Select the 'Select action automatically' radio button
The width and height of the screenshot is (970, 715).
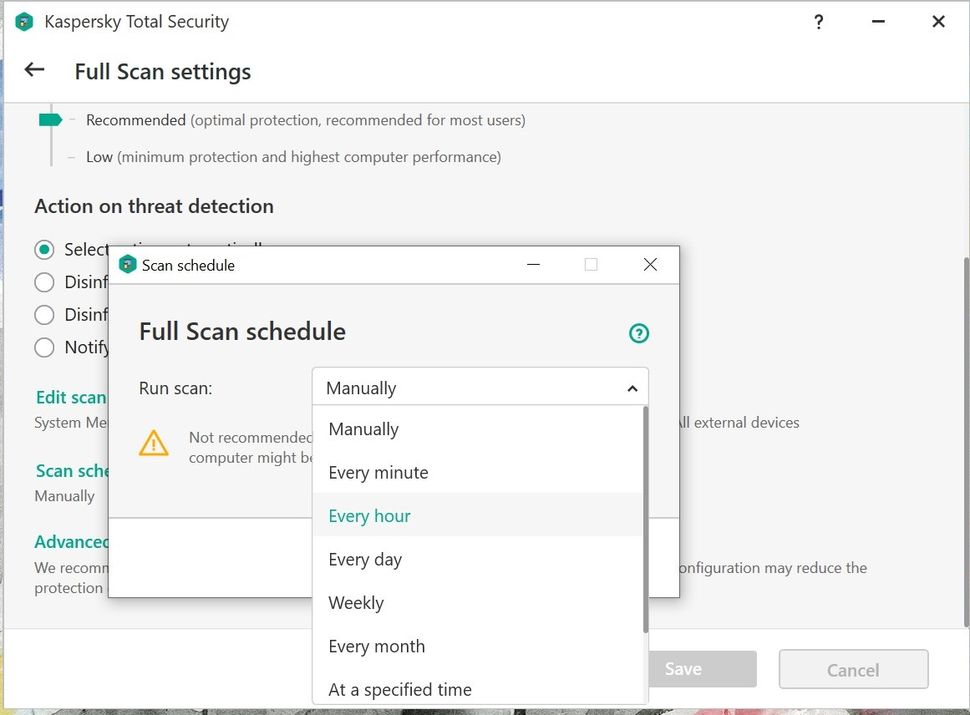click(x=44, y=249)
